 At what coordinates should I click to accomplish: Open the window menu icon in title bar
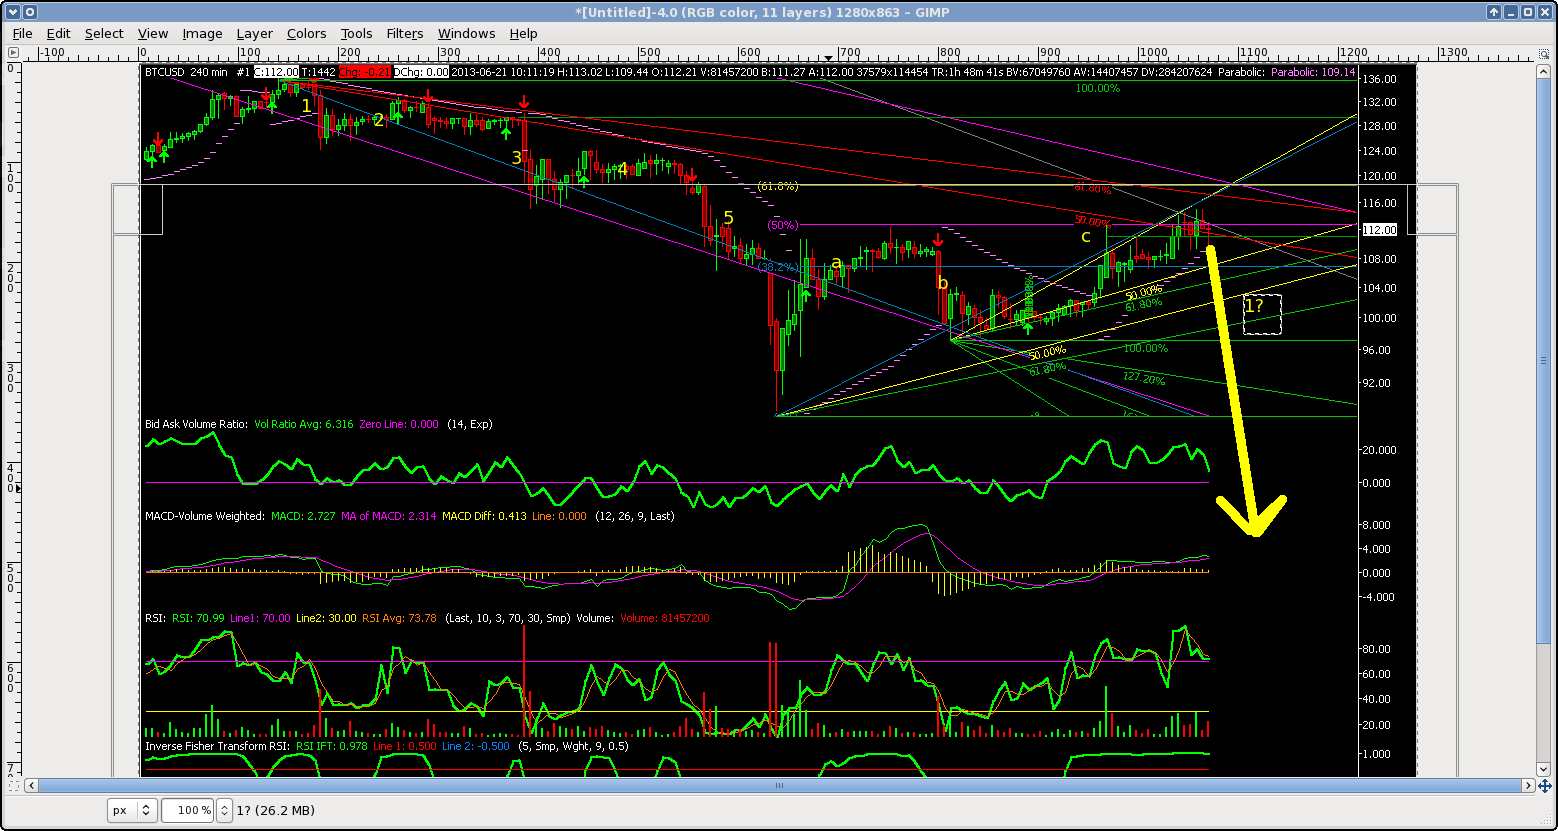pyautogui.click(x=11, y=12)
